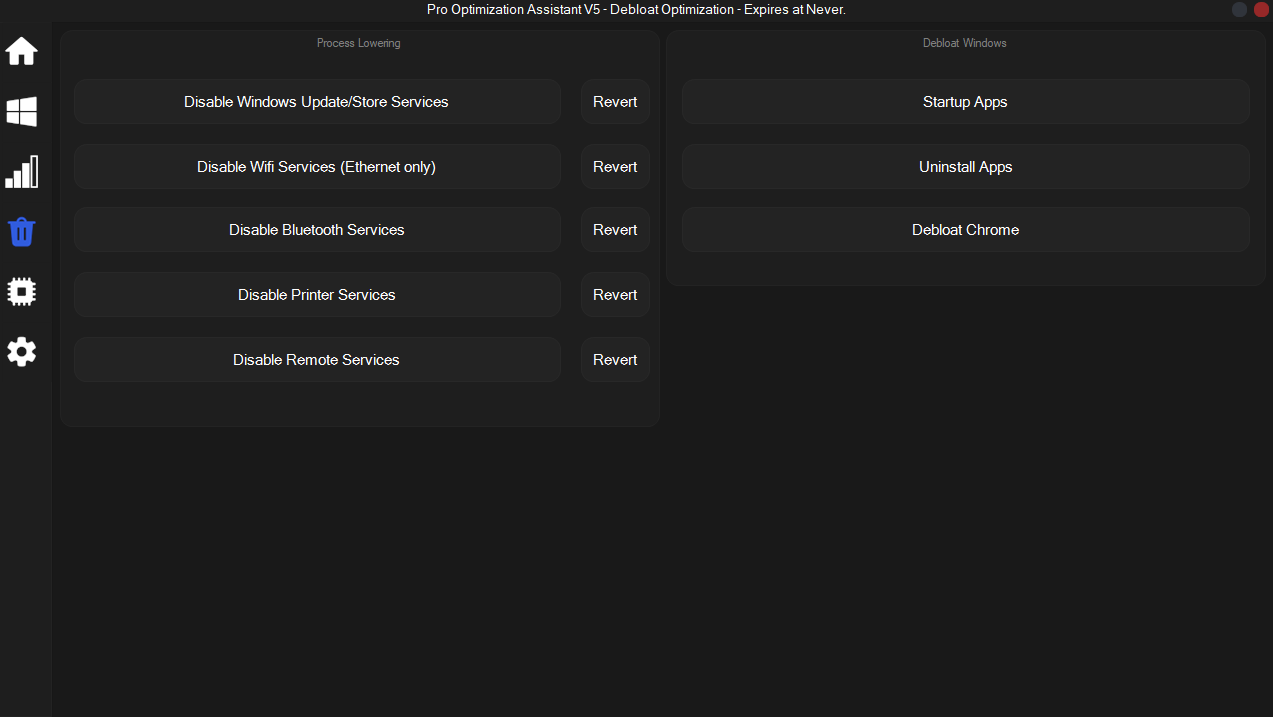Image resolution: width=1273 pixels, height=717 pixels.
Task: Open settings via the gear icon
Action: tap(22, 352)
